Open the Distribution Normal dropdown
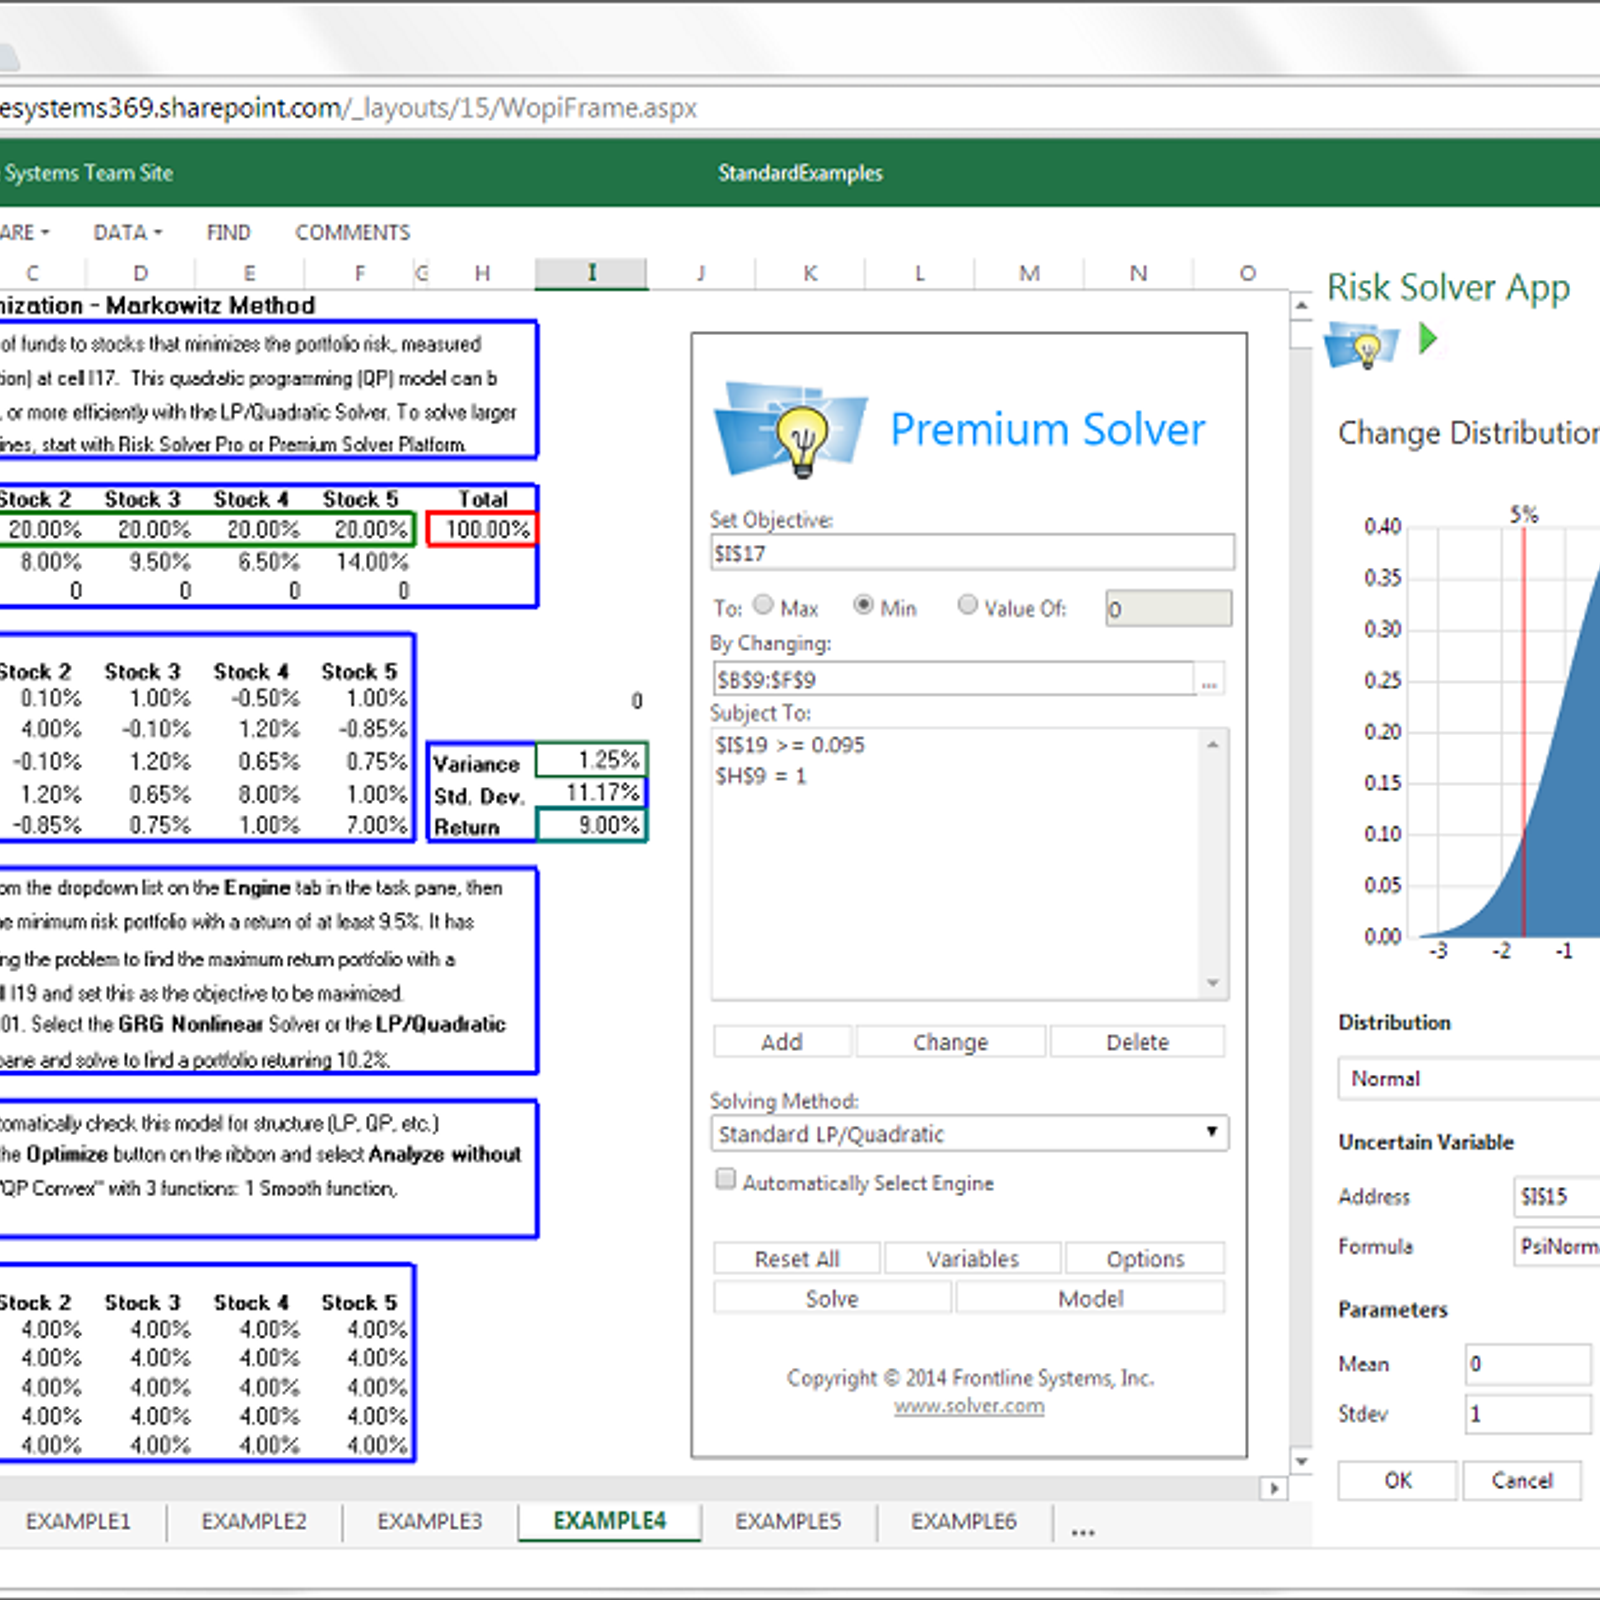The height and width of the screenshot is (1600, 1600). click(x=1468, y=1079)
